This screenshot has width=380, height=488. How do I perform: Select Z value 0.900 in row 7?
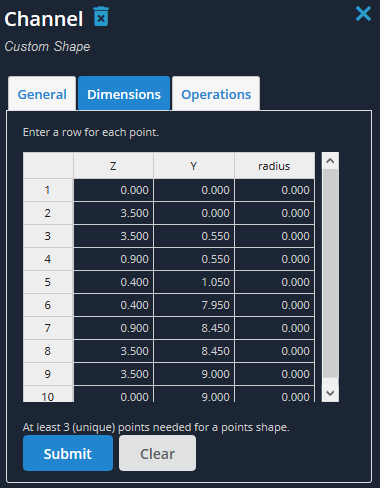pyautogui.click(x=114, y=328)
